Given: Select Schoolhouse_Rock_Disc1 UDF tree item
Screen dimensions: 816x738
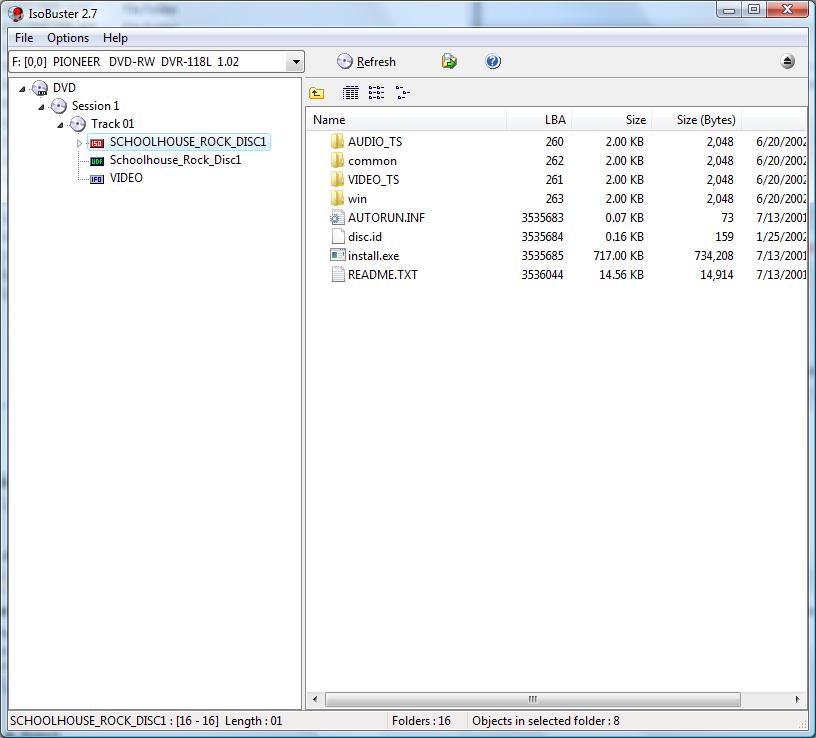Looking at the screenshot, I should (x=175, y=160).
